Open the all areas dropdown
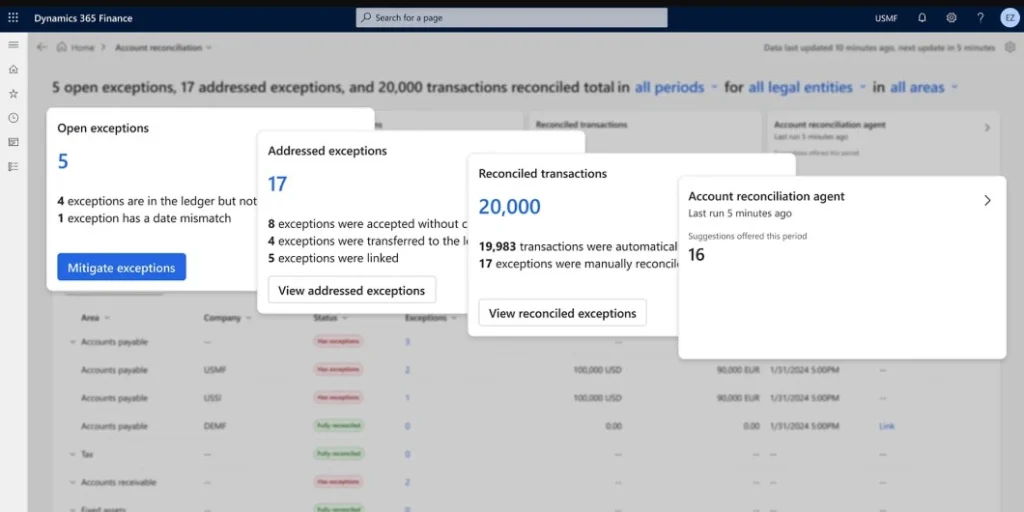Viewport: 1024px width, 512px height. pyautogui.click(x=923, y=87)
